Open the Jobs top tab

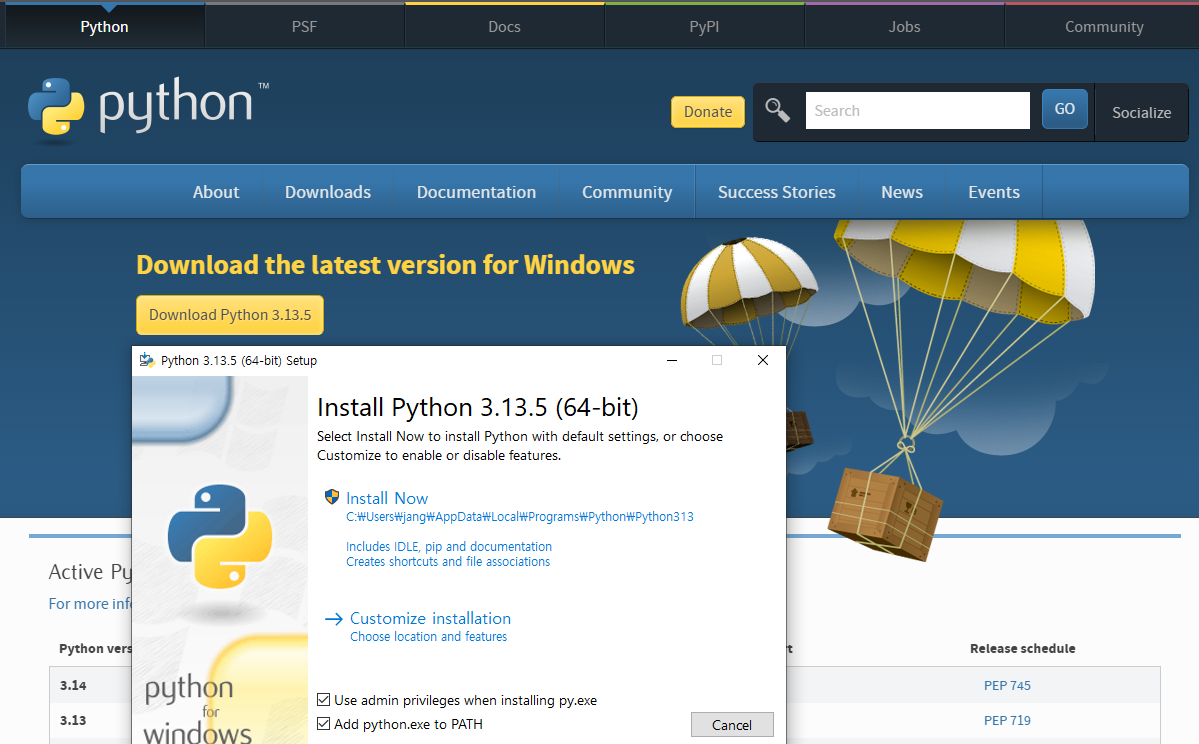coord(905,27)
